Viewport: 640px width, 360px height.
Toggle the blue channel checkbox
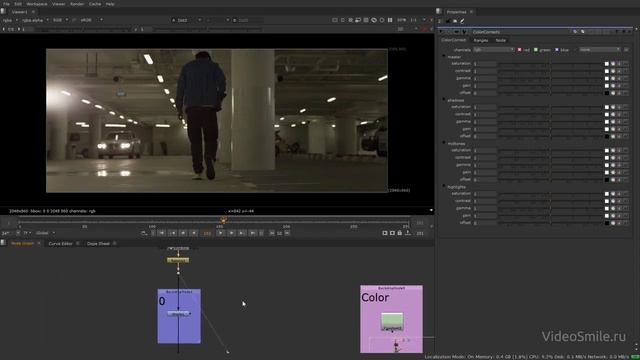(x=557, y=50)
